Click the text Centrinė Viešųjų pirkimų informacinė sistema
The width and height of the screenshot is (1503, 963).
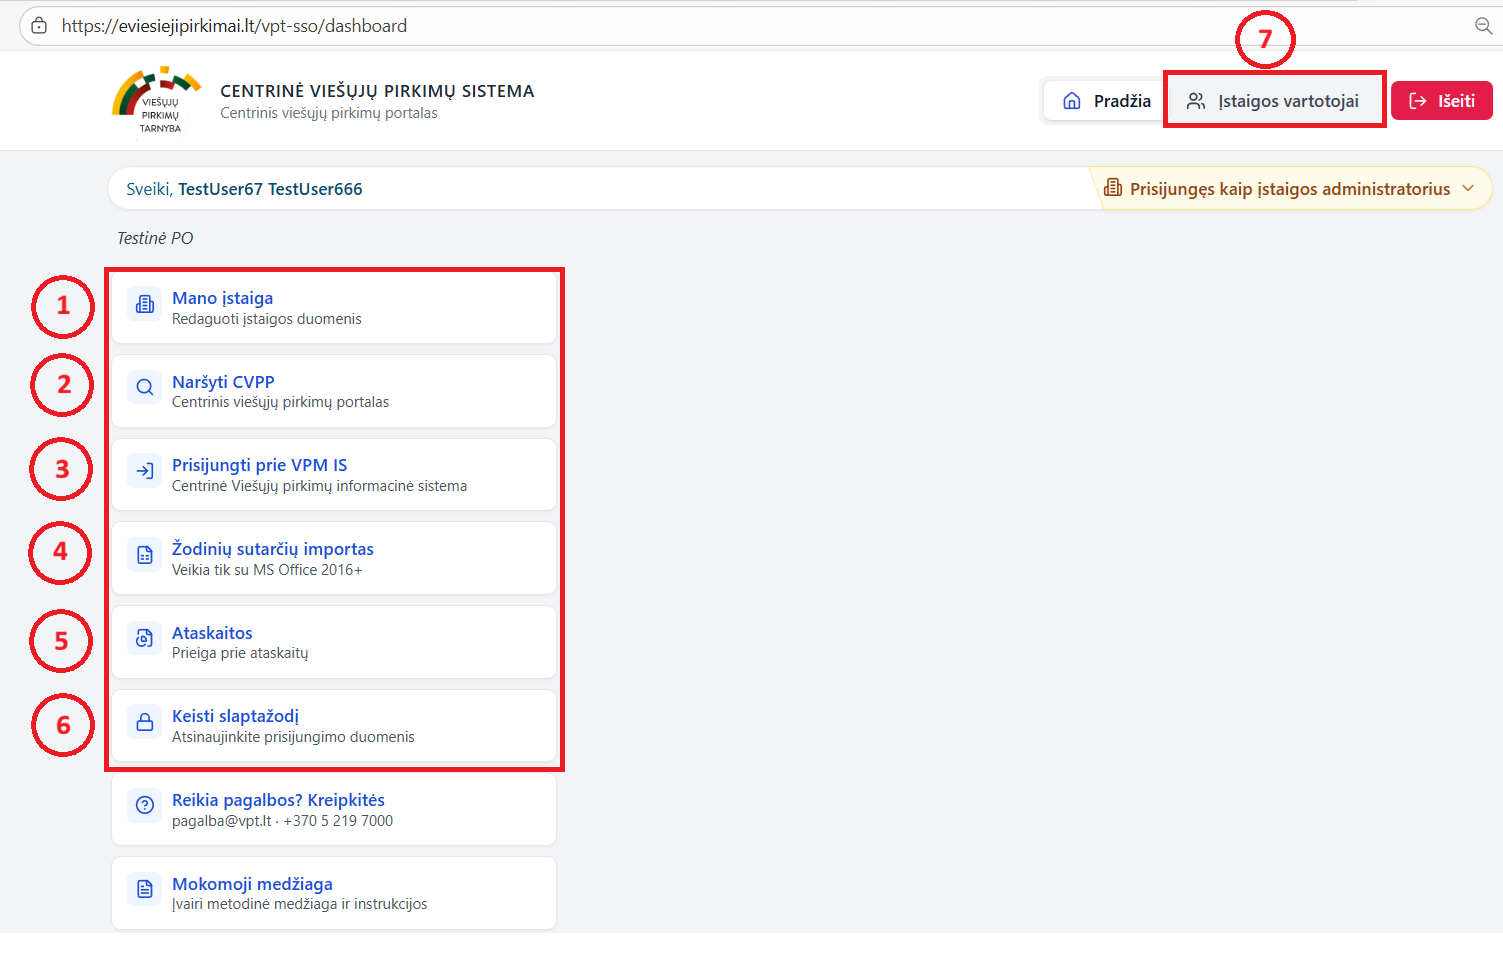tap(319, 486)
